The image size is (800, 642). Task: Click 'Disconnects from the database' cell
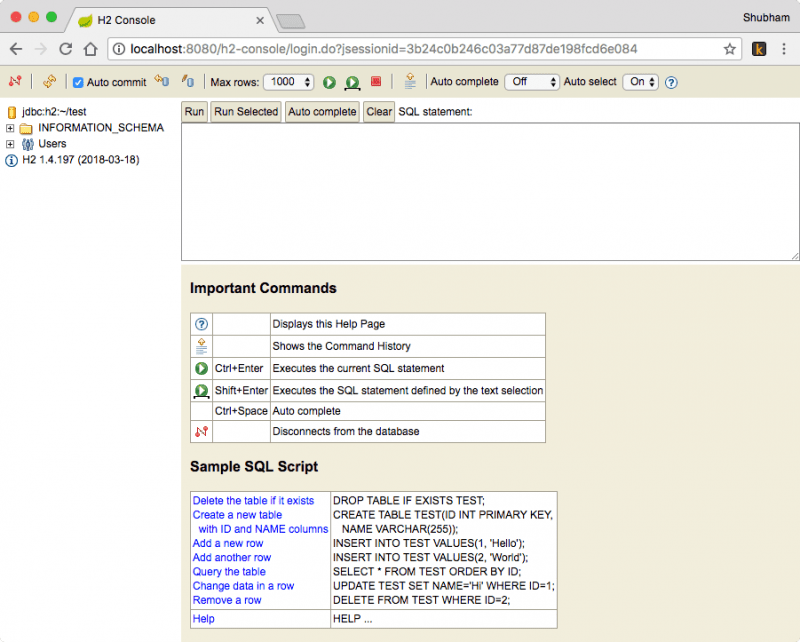[x=408, y=431]
